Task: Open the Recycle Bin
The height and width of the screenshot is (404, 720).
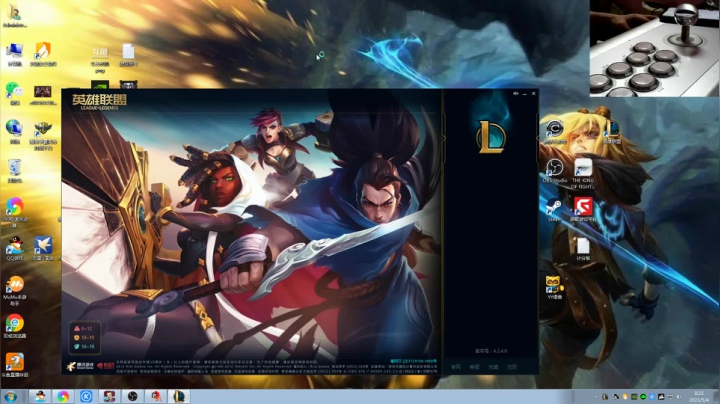Action: 15,171
